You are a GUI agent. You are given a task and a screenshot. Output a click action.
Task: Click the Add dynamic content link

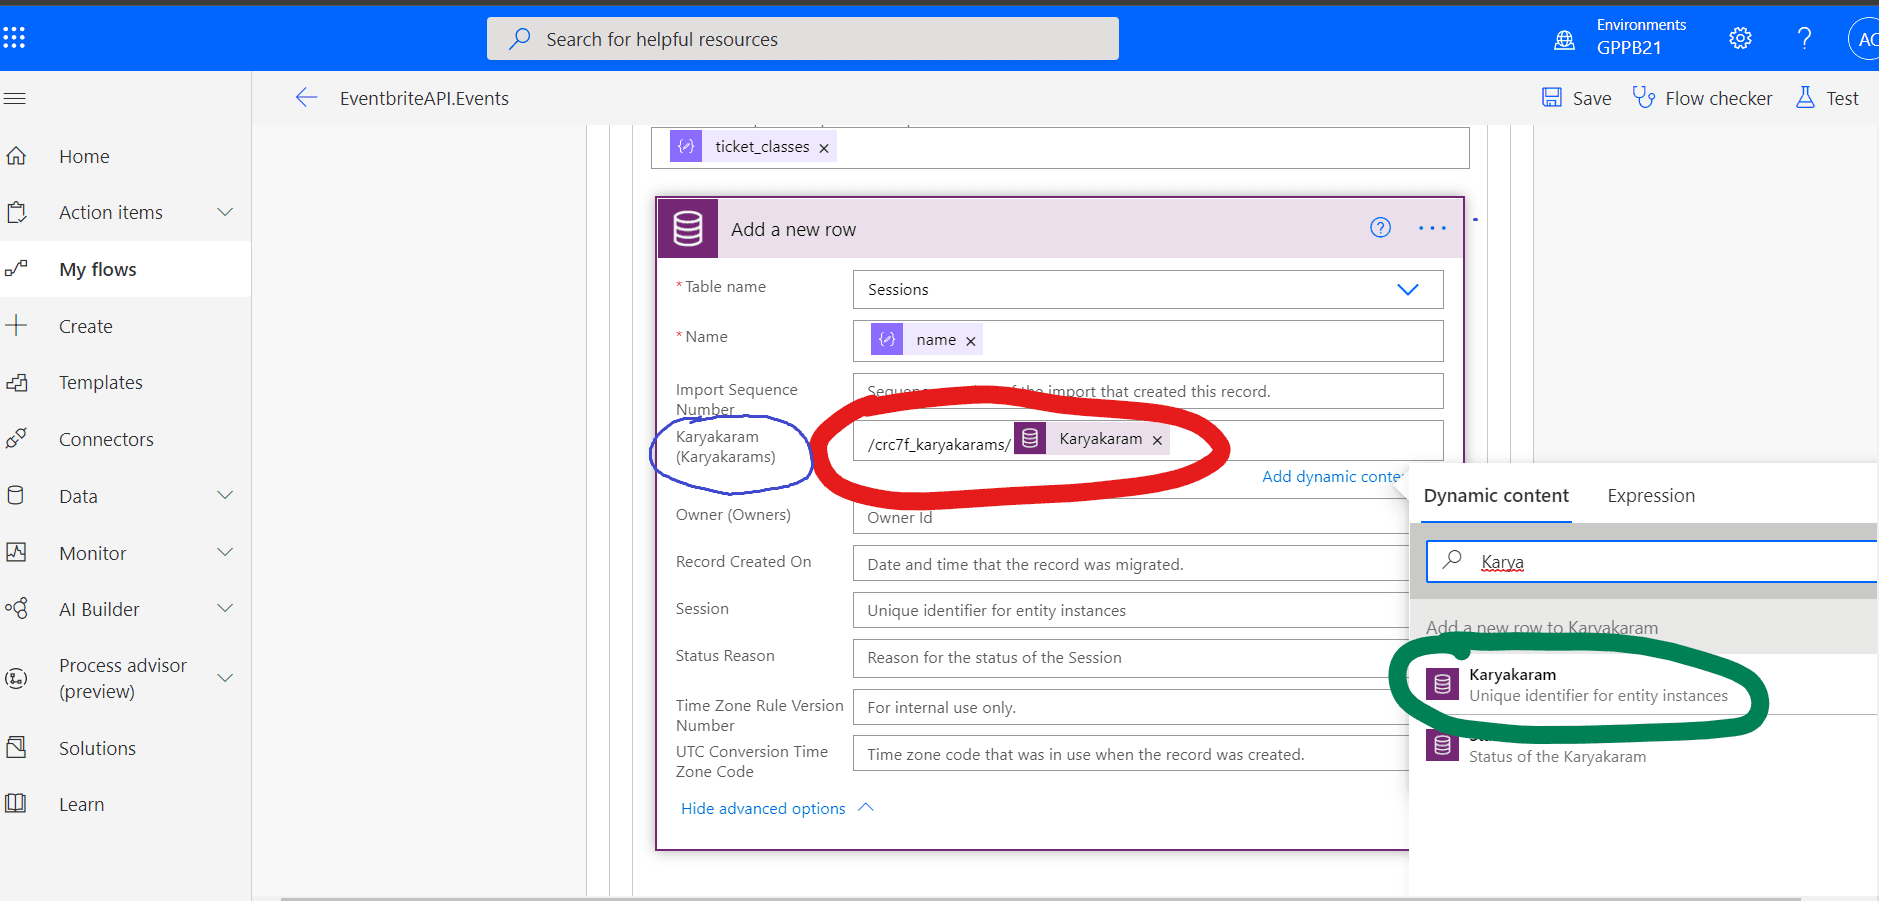(x=1331, y=477)
